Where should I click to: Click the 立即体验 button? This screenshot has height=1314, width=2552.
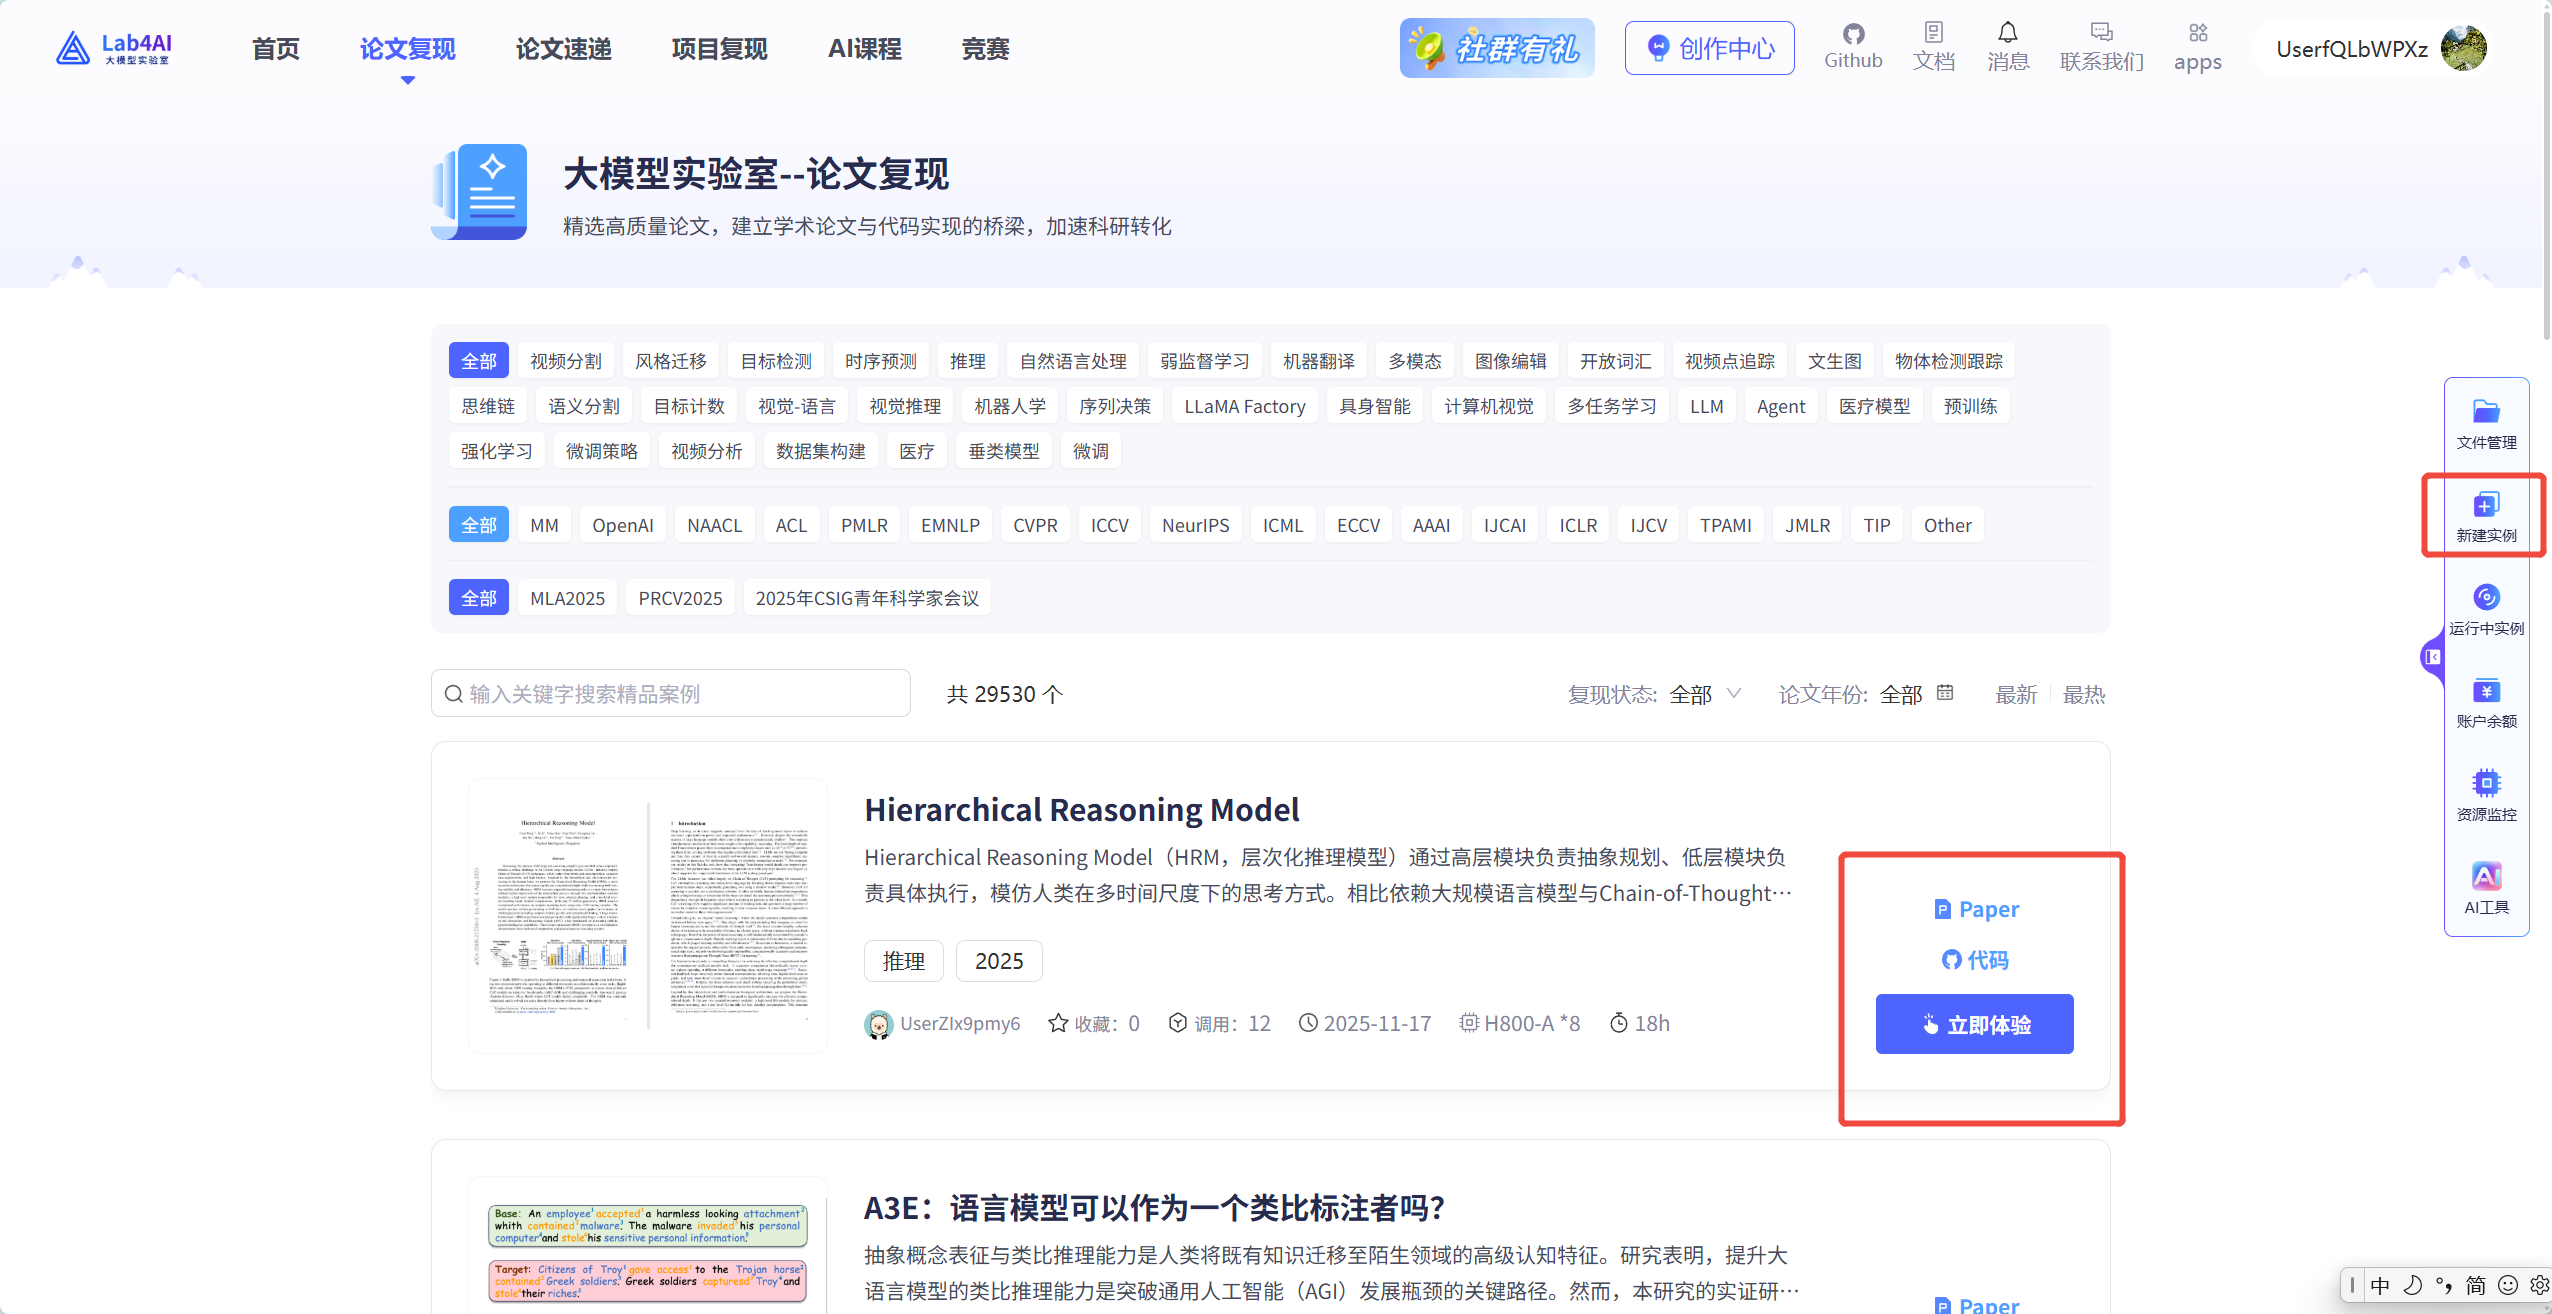[1974, 1024]
